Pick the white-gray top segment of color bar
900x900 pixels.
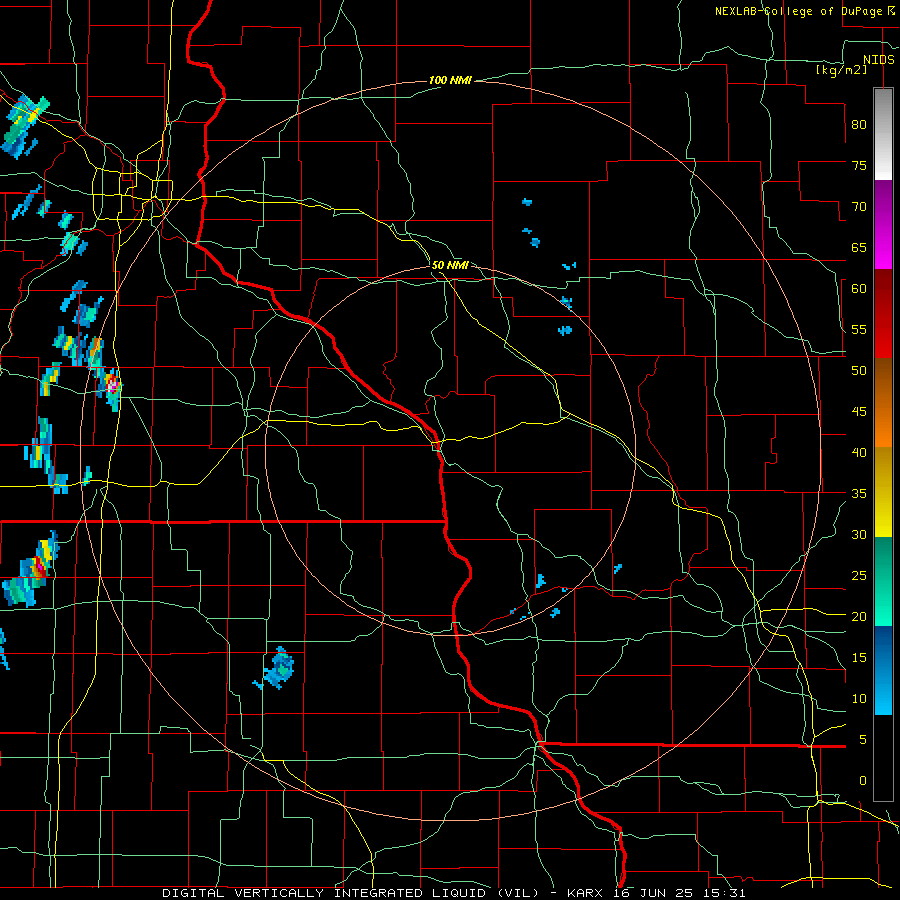pos(883,134)
